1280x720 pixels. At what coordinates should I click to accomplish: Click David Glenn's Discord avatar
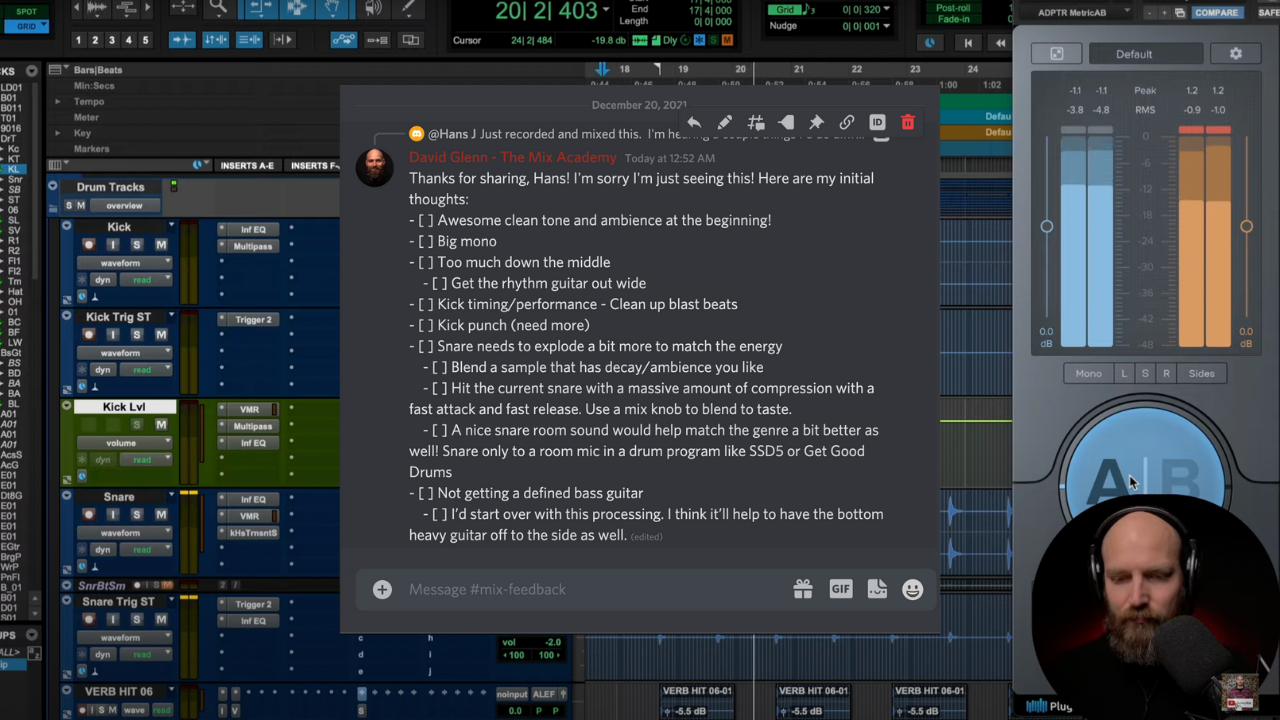tap(375, 167)
